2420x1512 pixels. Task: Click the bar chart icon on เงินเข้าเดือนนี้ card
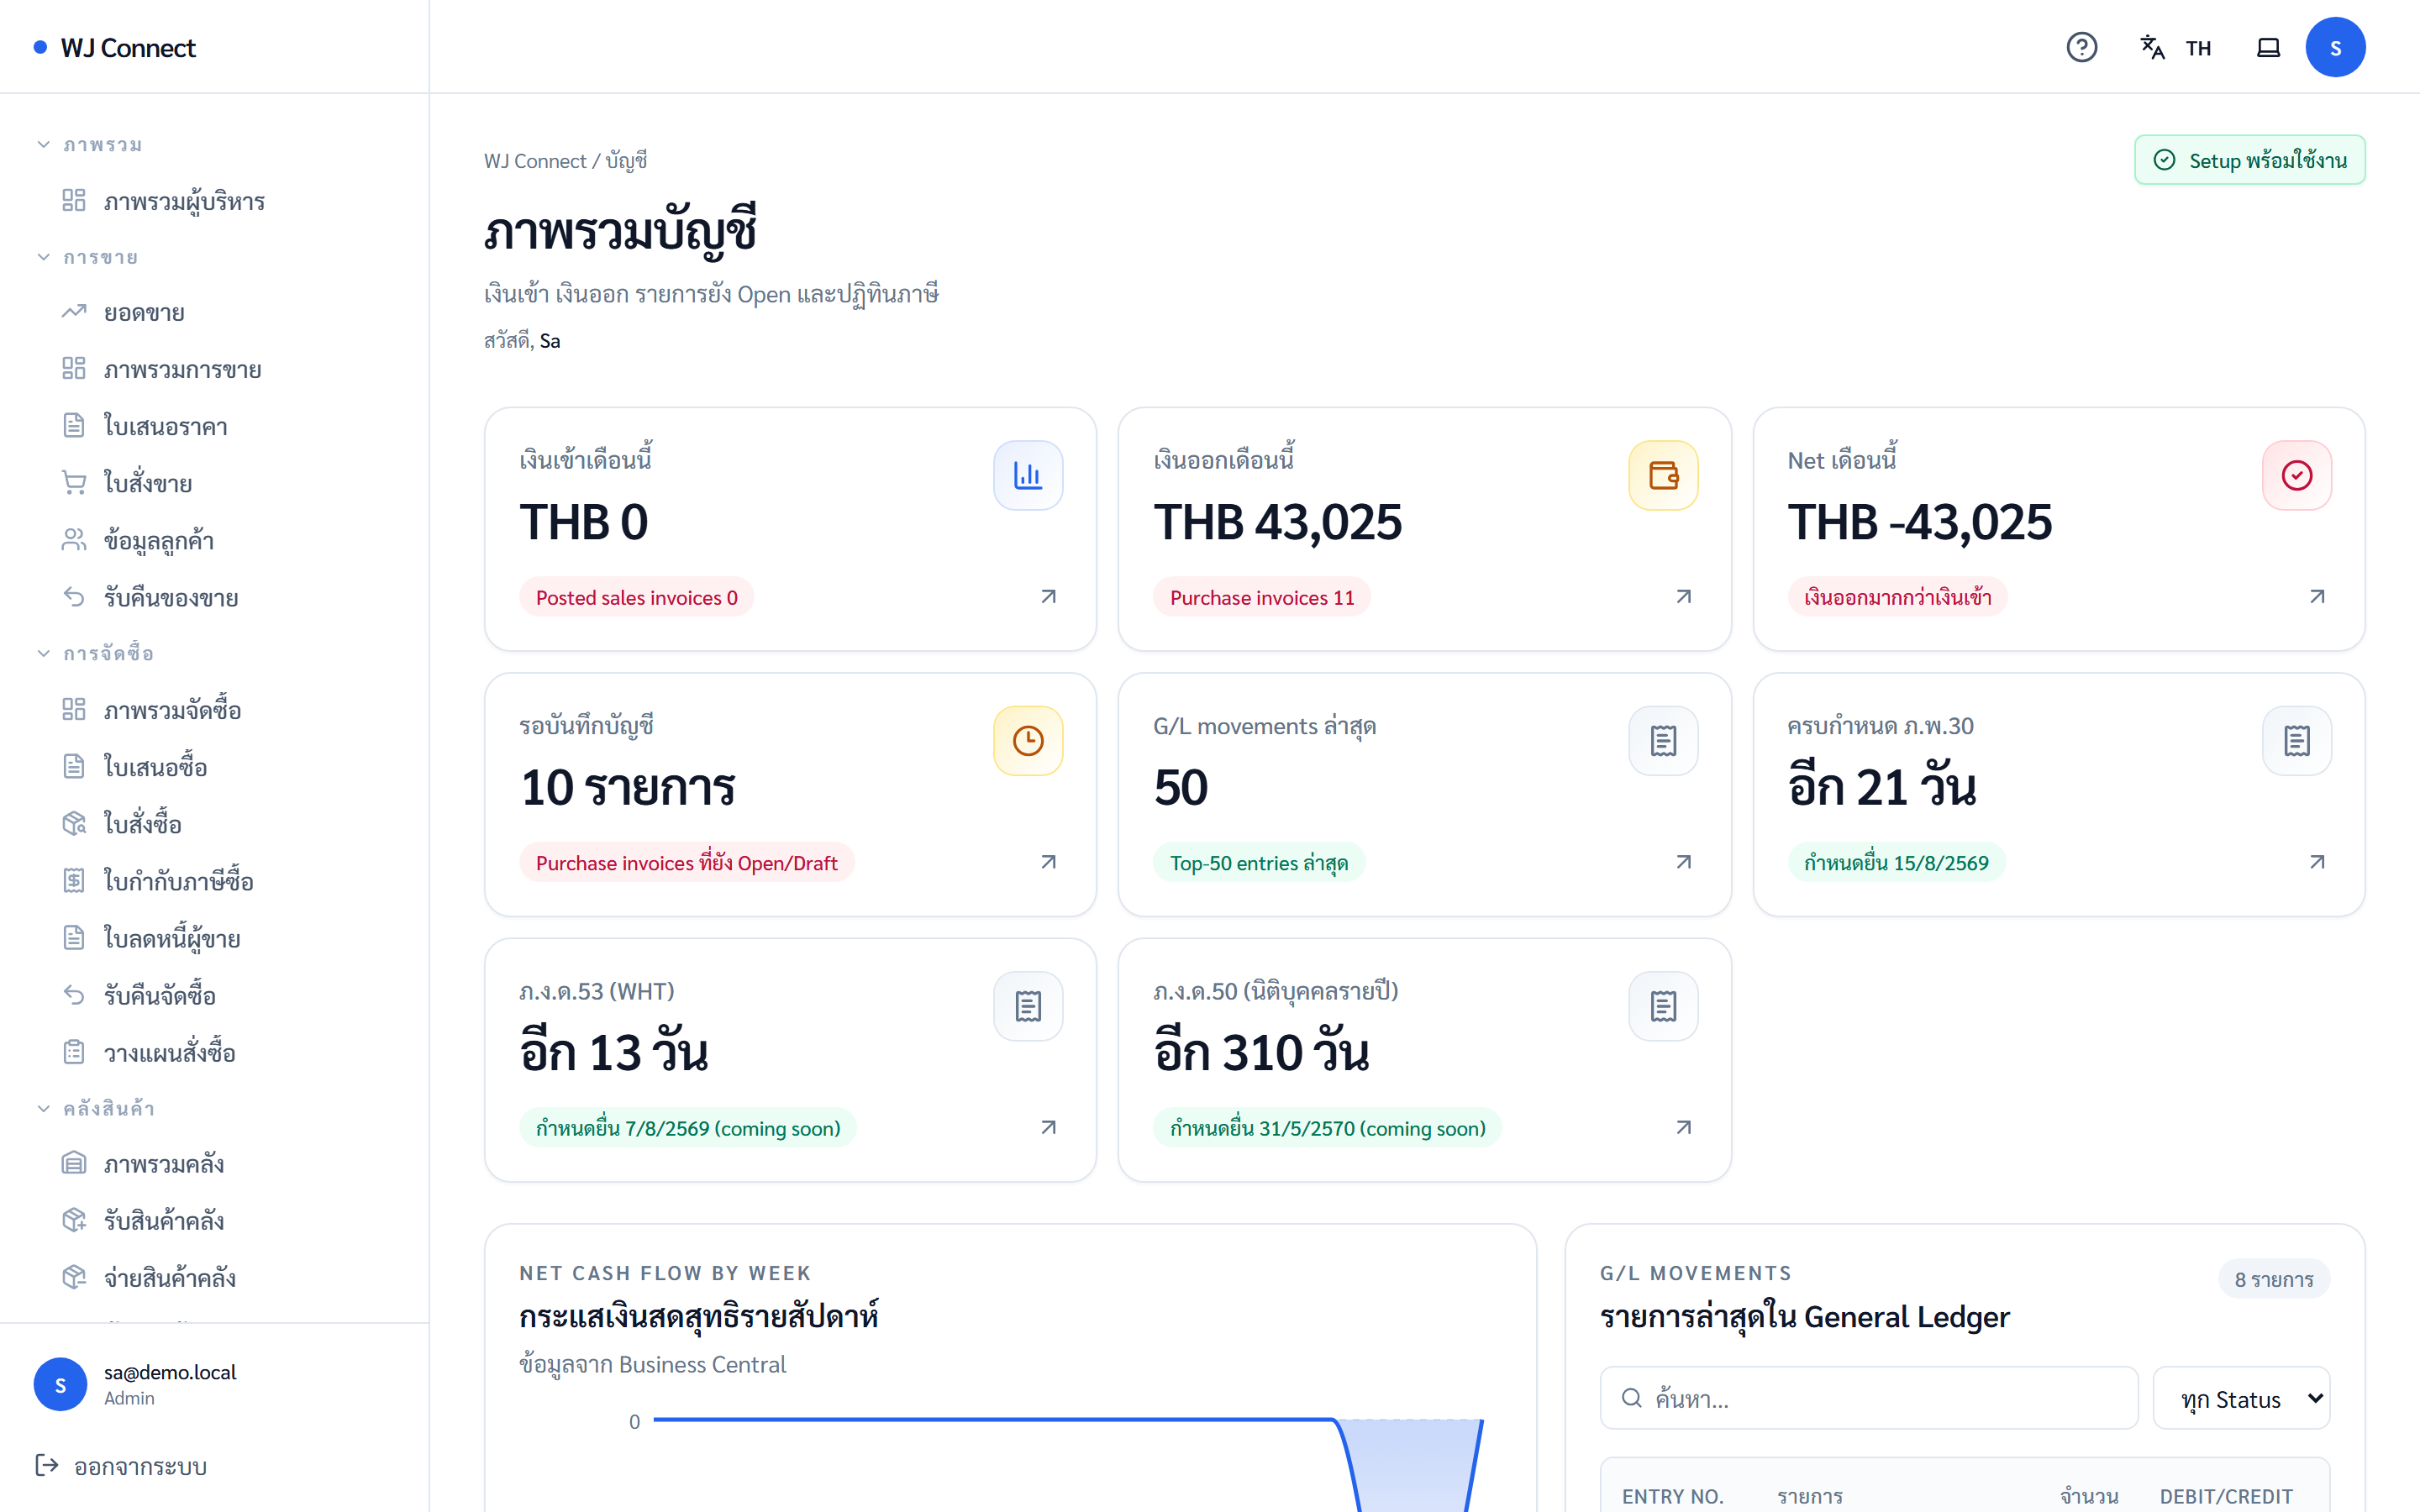click(x=1028, y=475)
